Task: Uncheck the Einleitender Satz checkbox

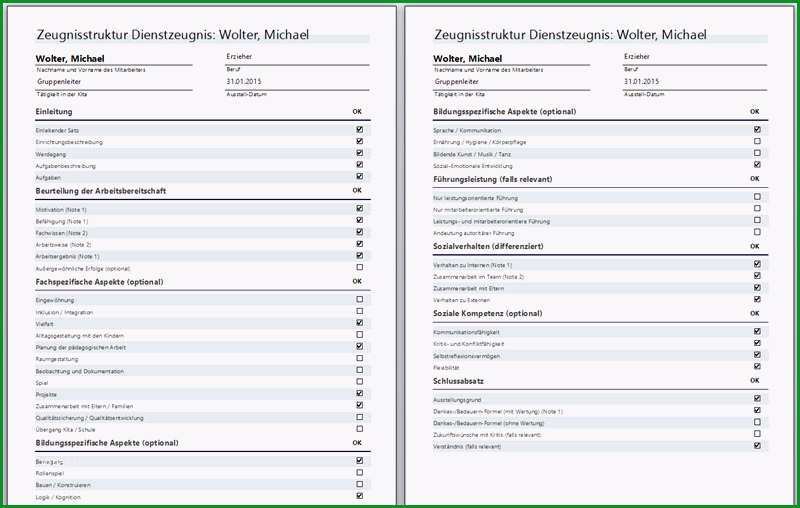Action: [360, 130]
